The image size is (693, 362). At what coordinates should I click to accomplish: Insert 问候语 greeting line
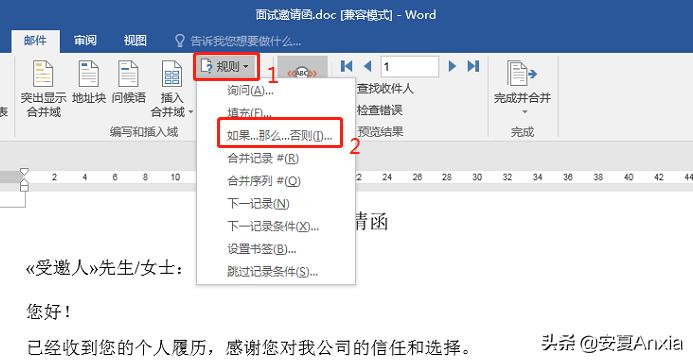pyautogui.click(x=129, y=82)
